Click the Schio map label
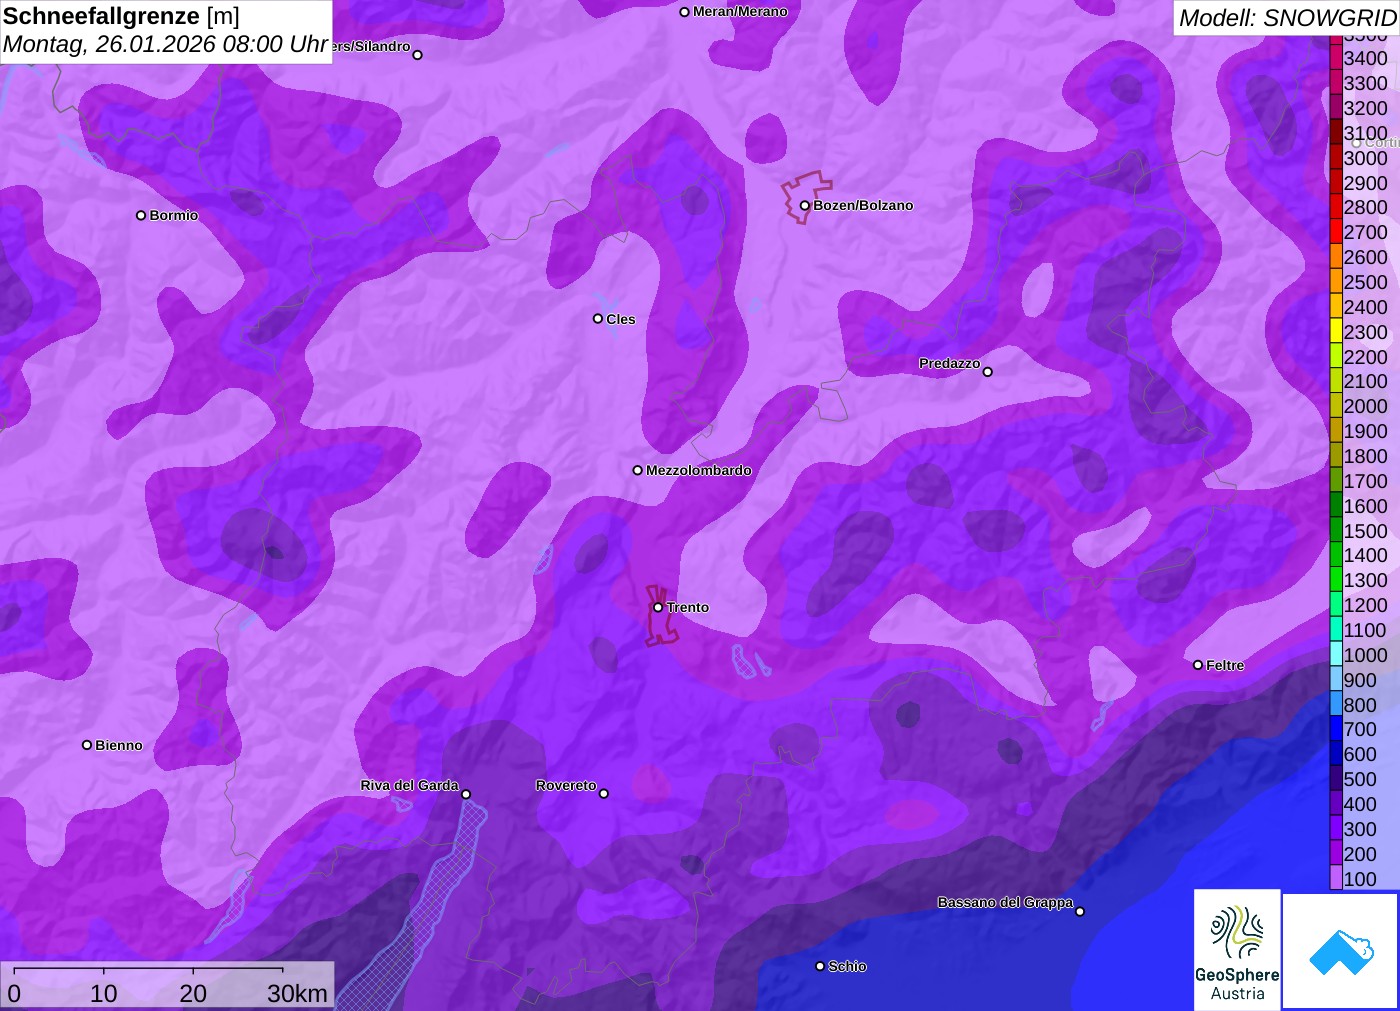Viewport: 1400px width, 1011px height. pos(847,966)
